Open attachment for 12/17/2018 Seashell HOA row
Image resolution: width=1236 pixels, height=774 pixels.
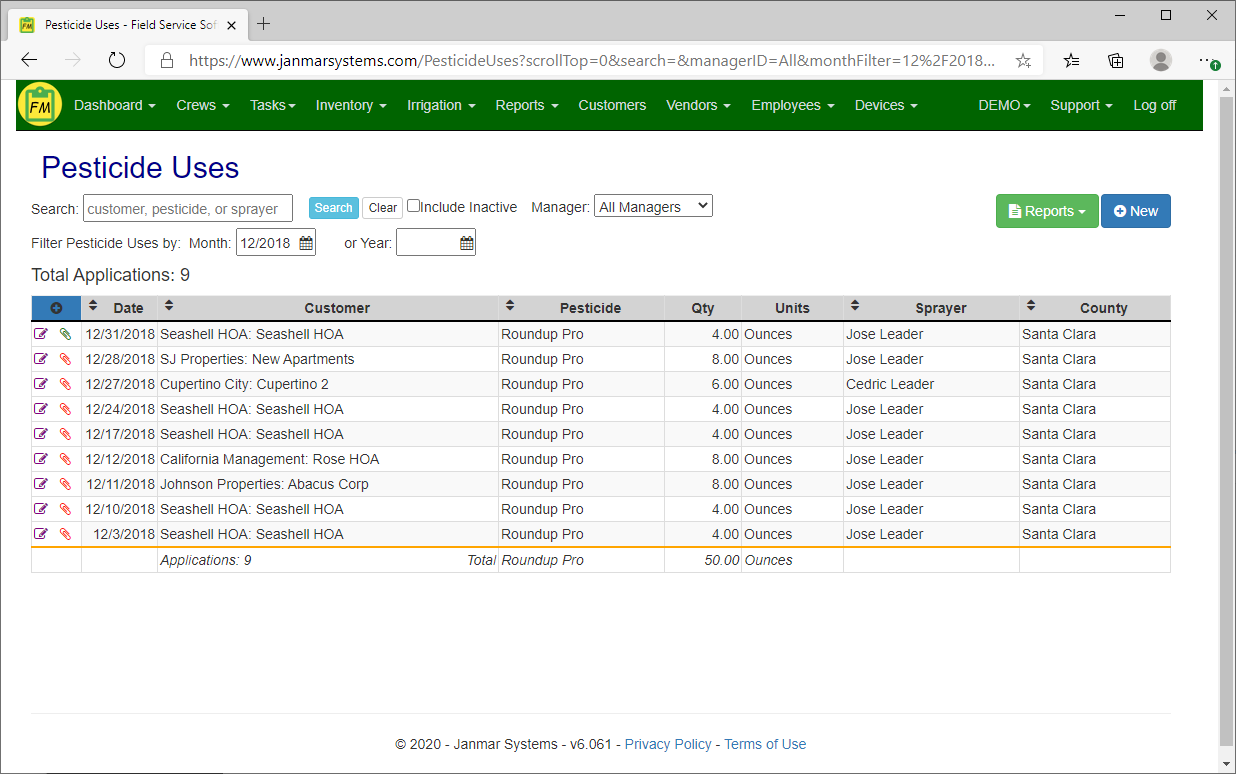(65, 434)
